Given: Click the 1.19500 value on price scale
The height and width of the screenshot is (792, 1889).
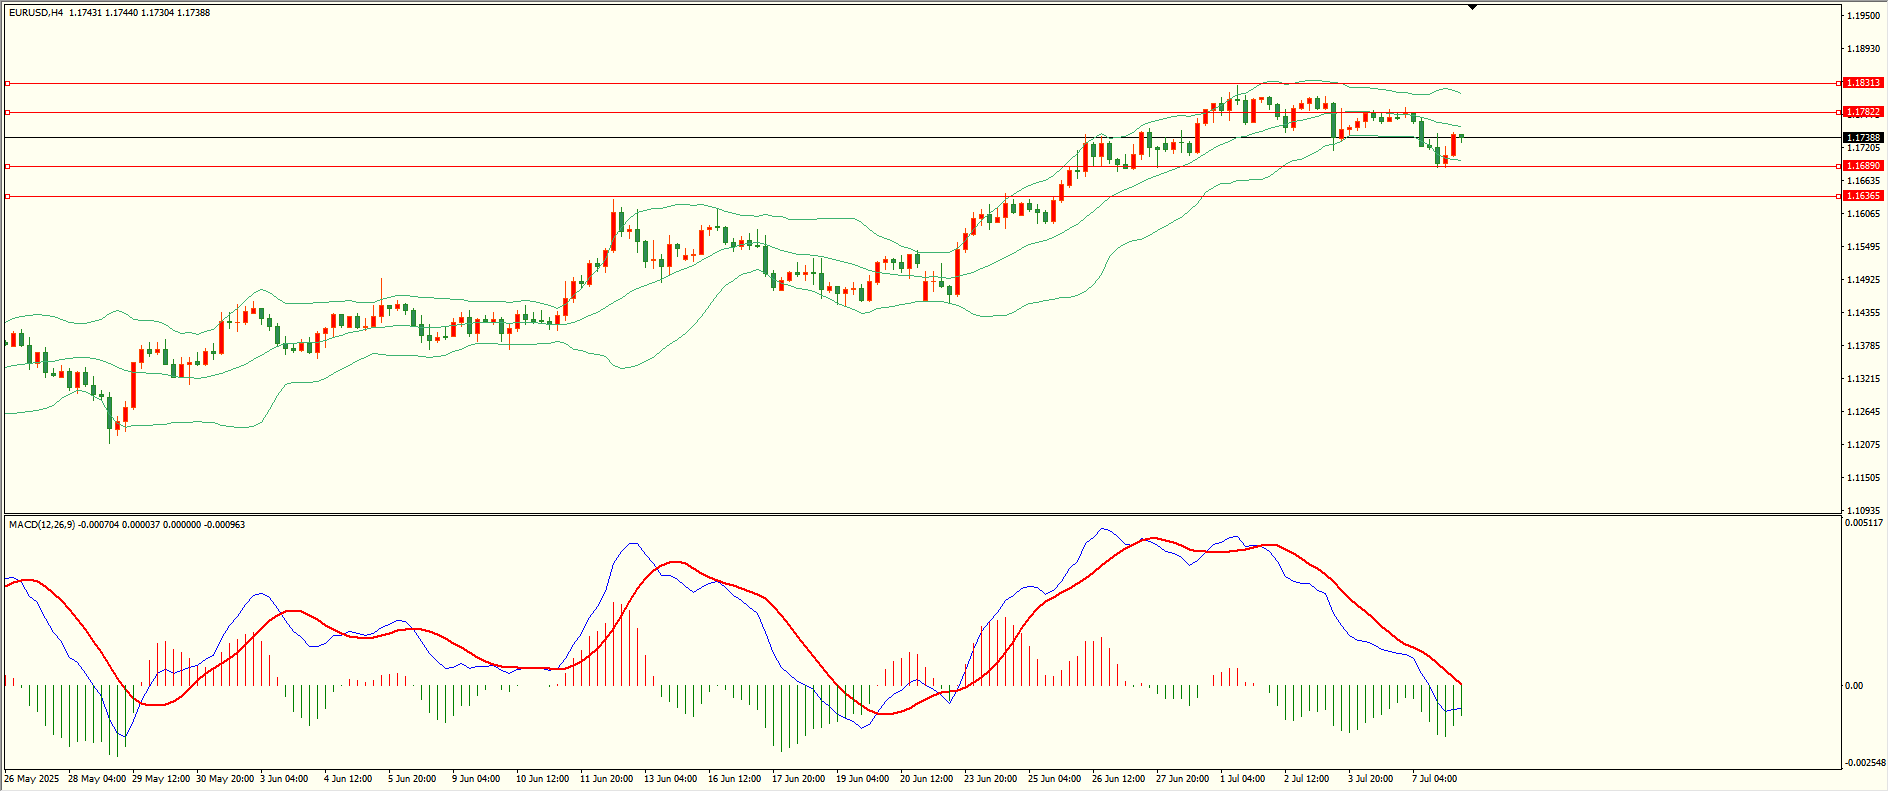Looking at the screenshot, I should pos(1863,16).
